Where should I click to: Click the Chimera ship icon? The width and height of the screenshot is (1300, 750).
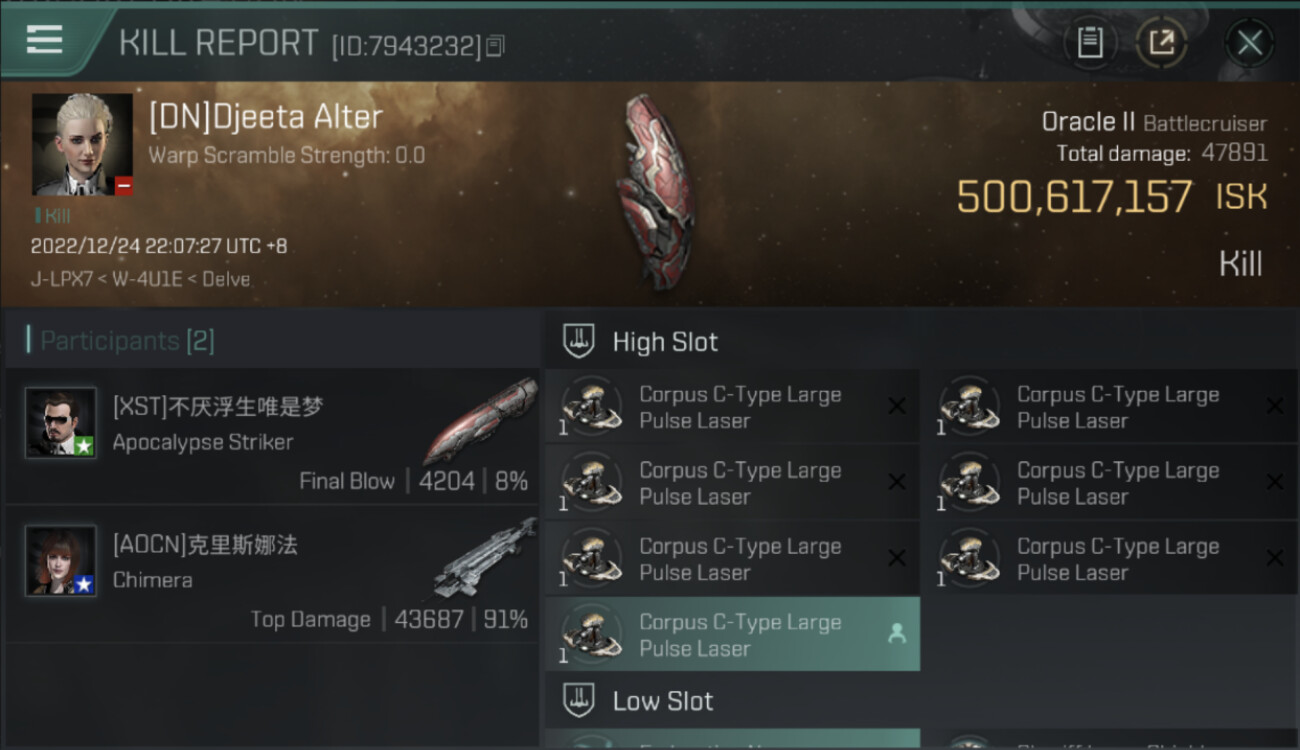(484, 558)
